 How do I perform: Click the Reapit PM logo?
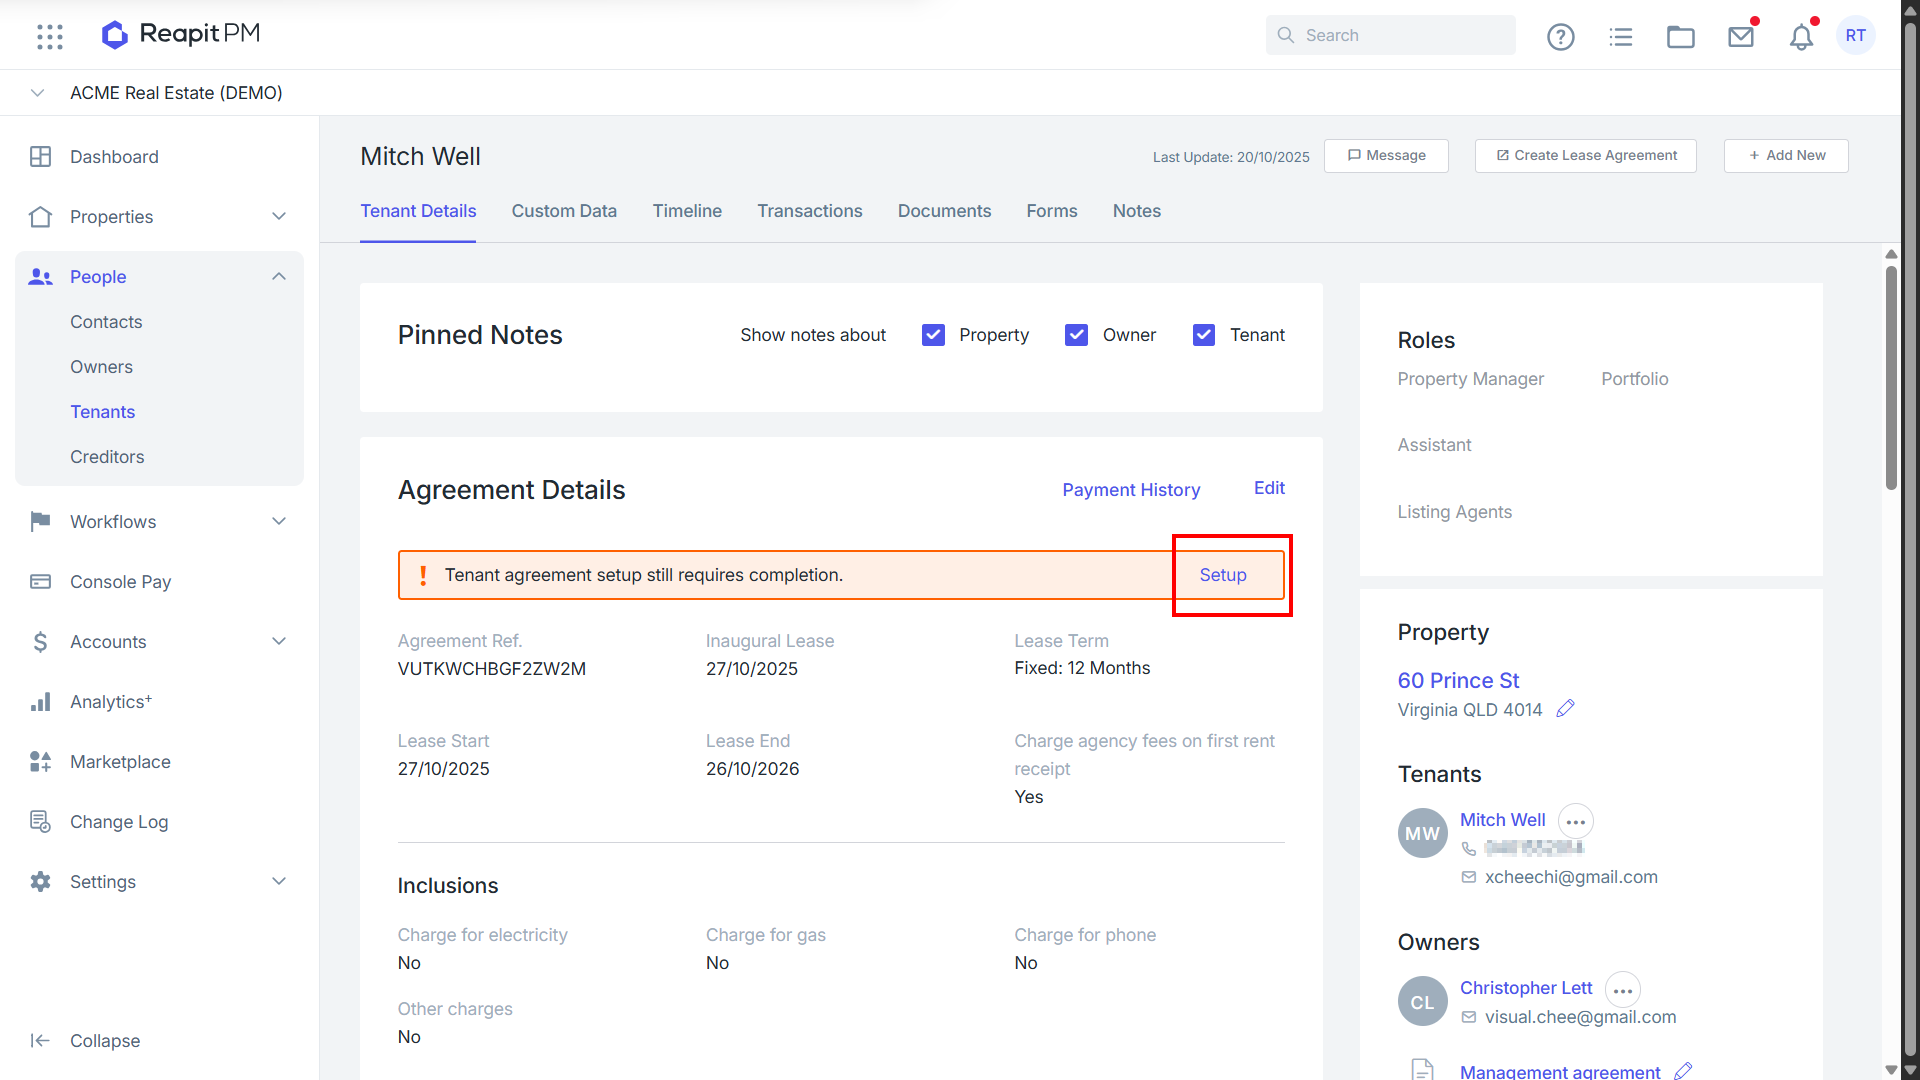pos(181,34)
